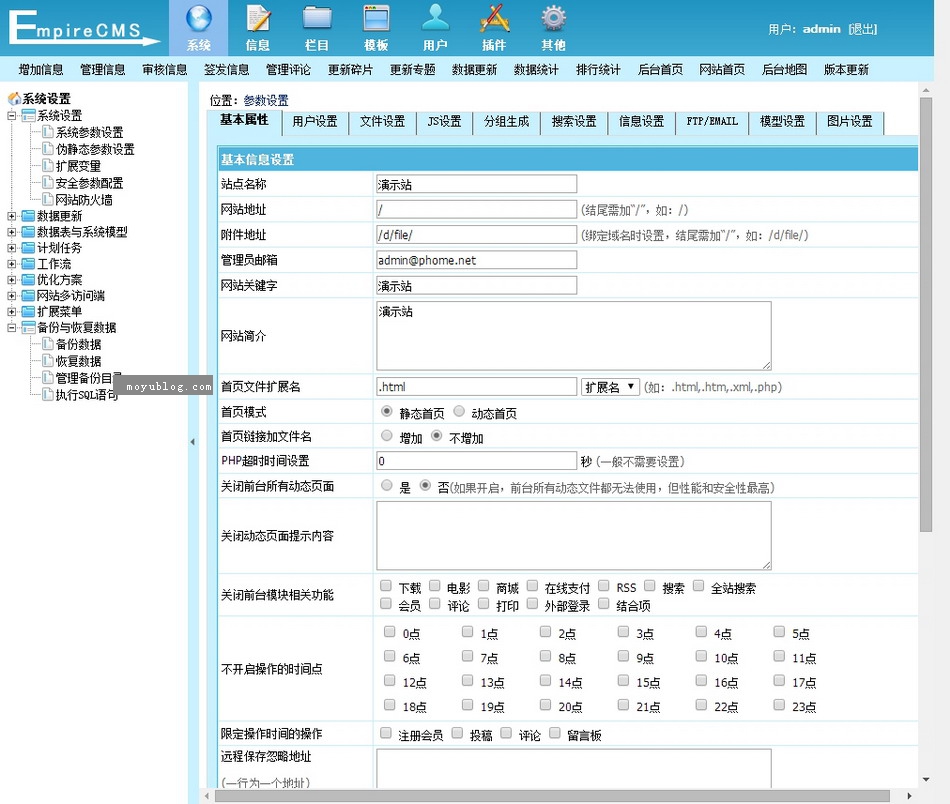Switch to the 搜索设置 tab
Screen dimensions: 950x804
574,122
